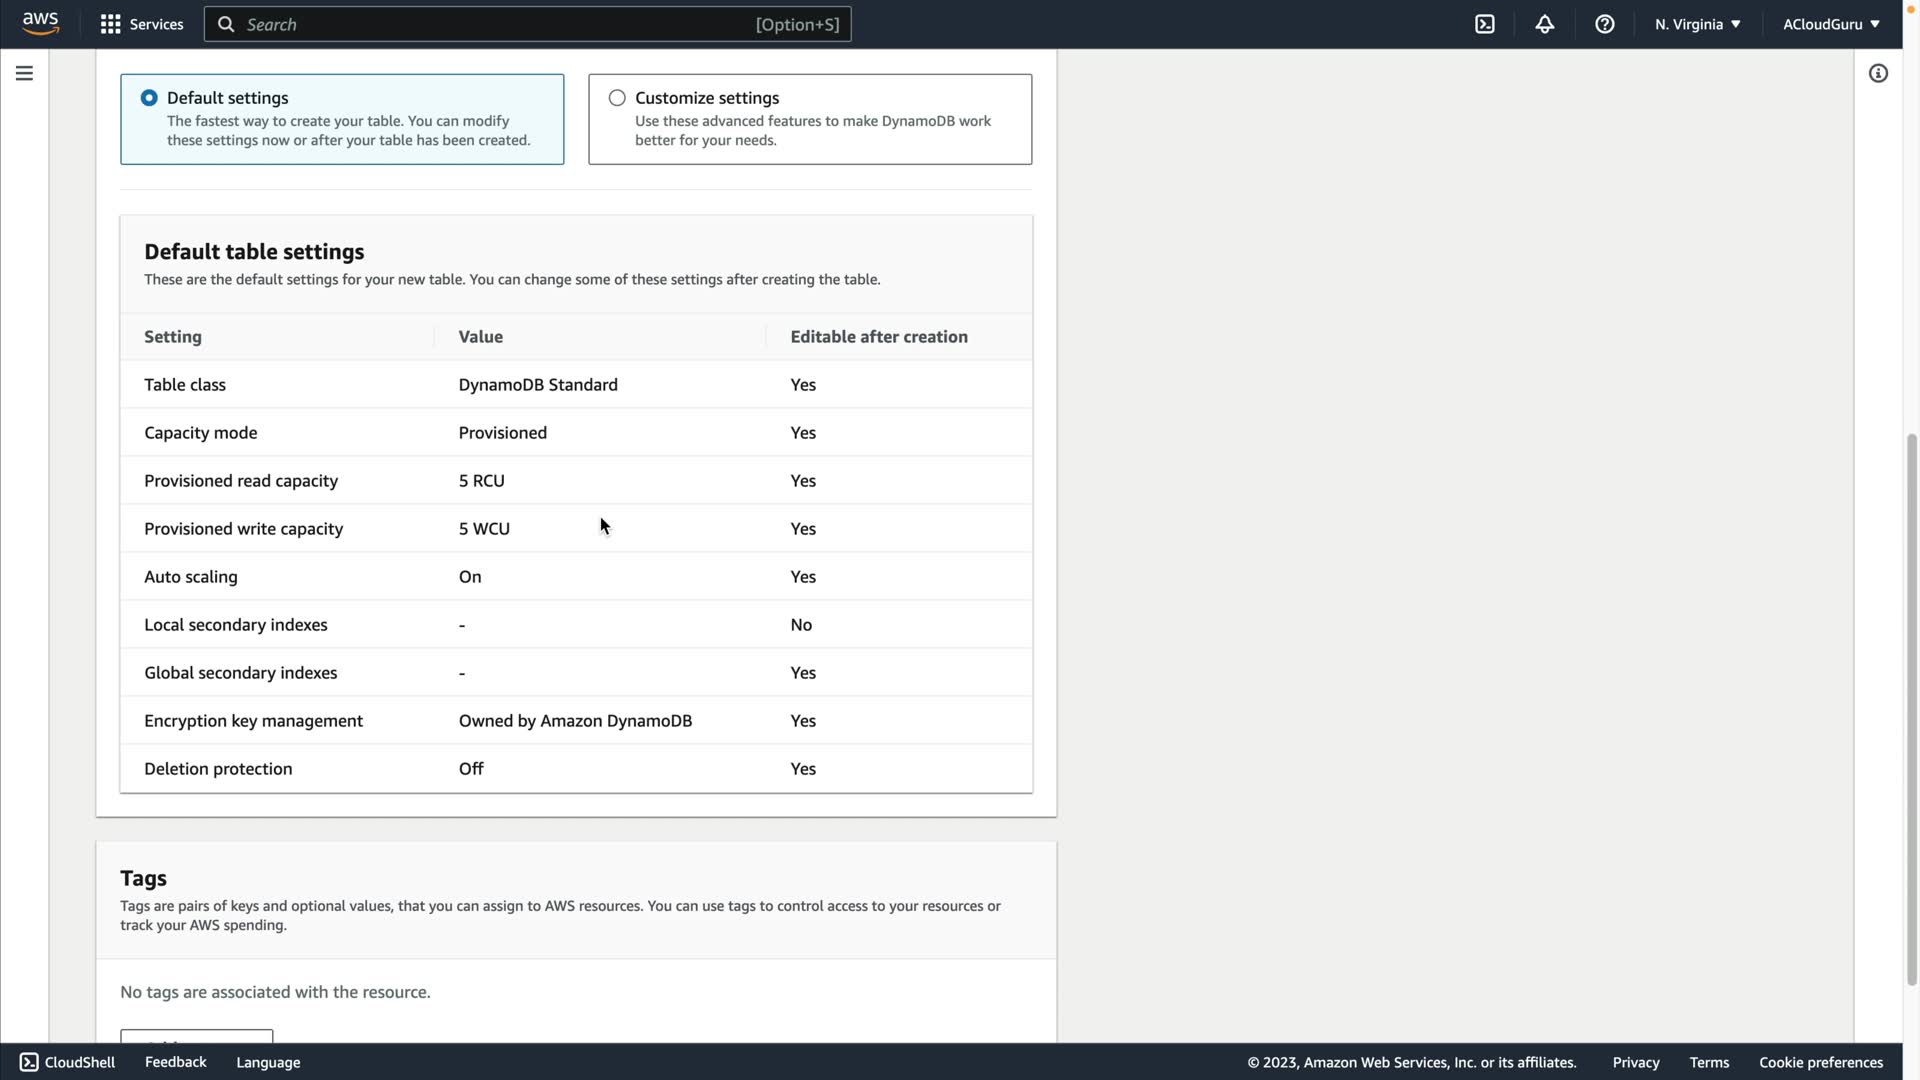Viewport: 1920px width, 1080px height.
Task: Open the Privacy link
Action: (x=1635, y=1062)
